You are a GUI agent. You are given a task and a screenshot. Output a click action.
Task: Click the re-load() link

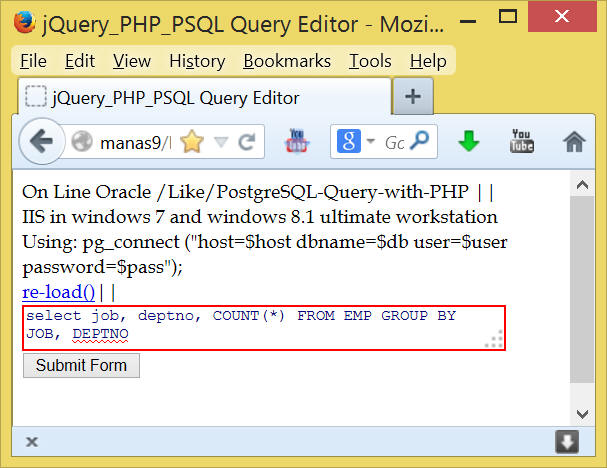point(58,292)
